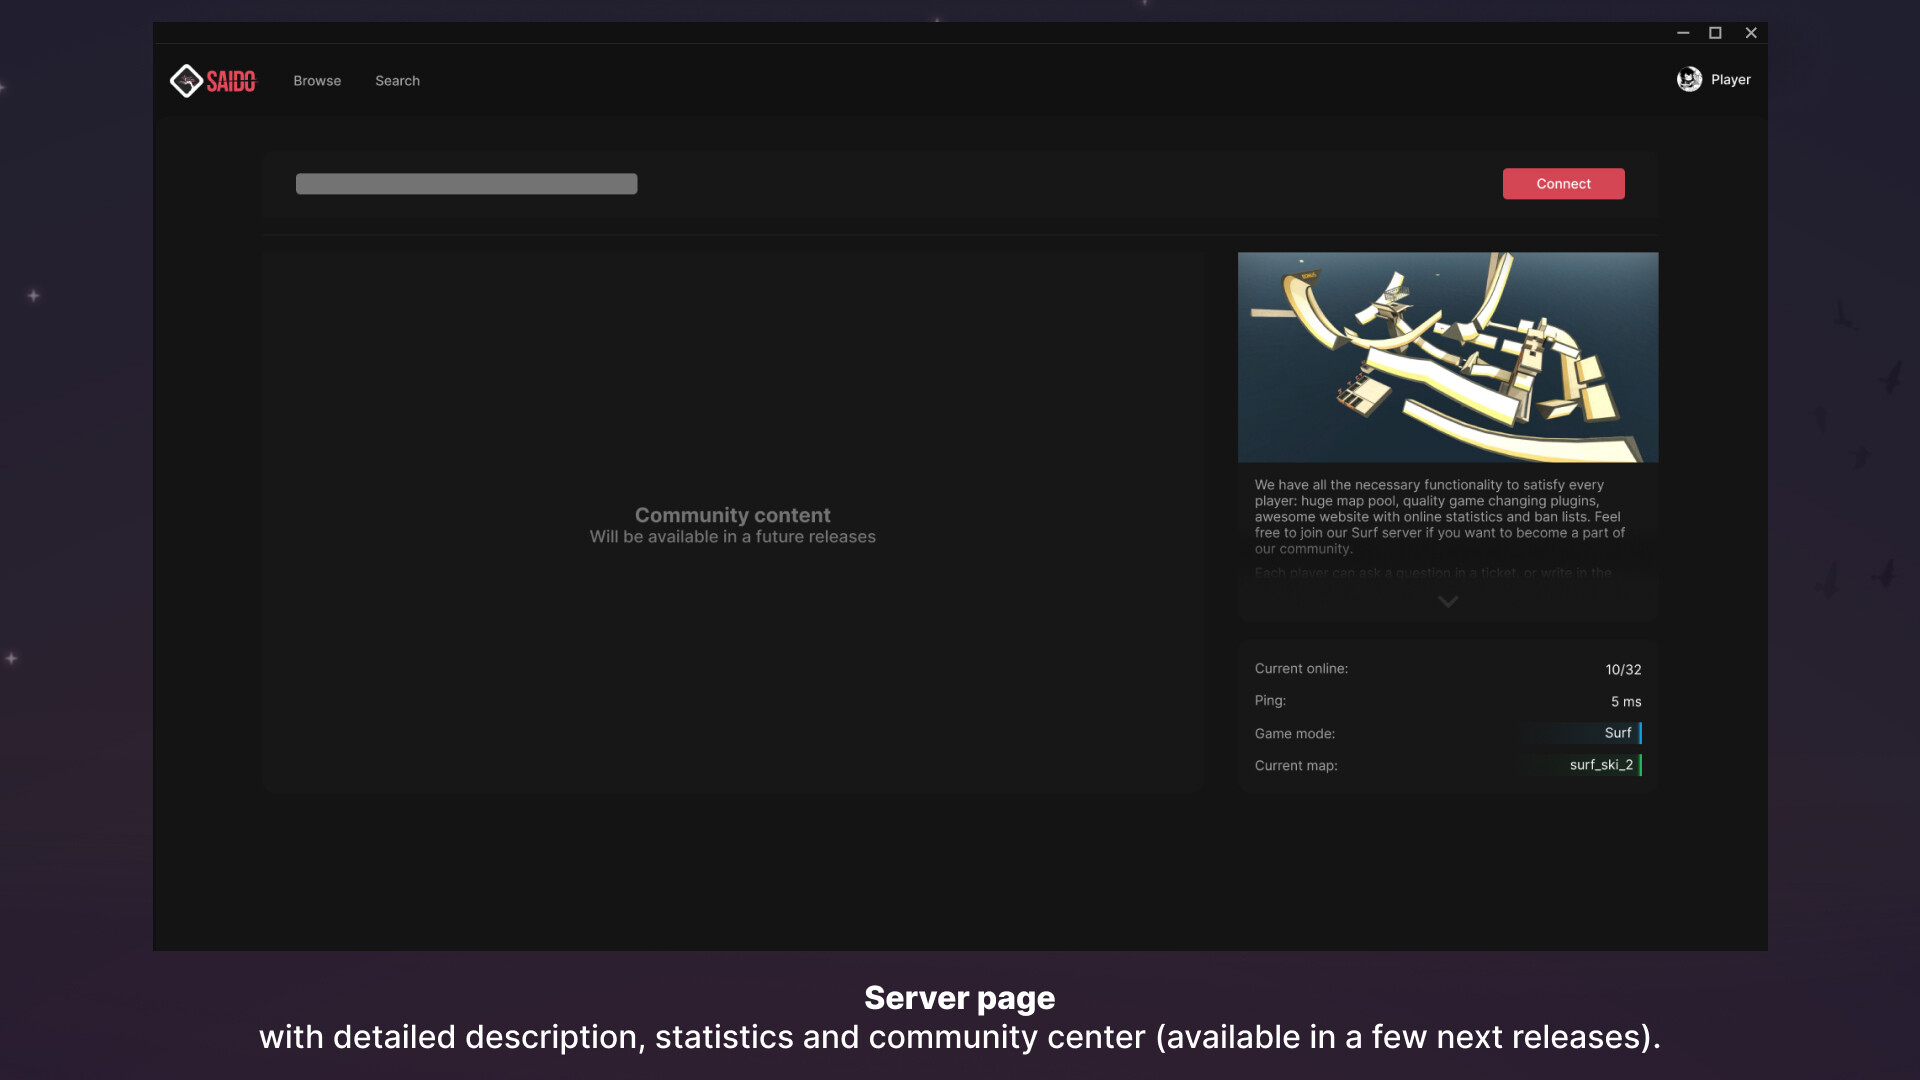
Task: Click the Current online 10/32 value
Action: click(x=1621, y=669)
